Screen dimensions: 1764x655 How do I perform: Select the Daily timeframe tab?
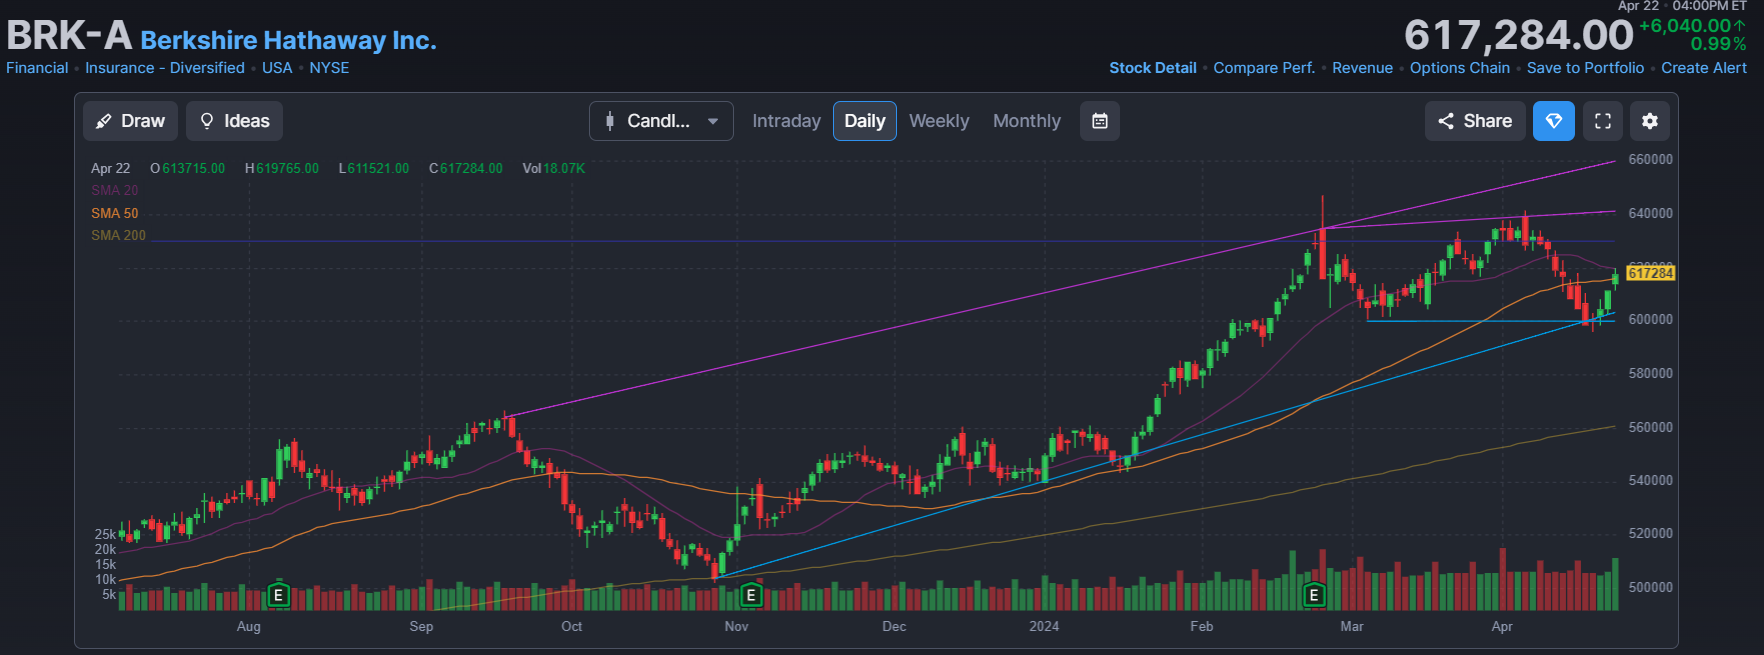point(864,121)
